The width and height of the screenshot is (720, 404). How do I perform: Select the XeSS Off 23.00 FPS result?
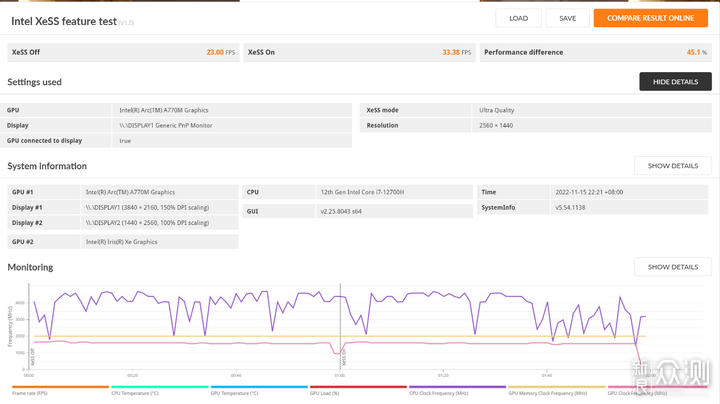(123, 52)
